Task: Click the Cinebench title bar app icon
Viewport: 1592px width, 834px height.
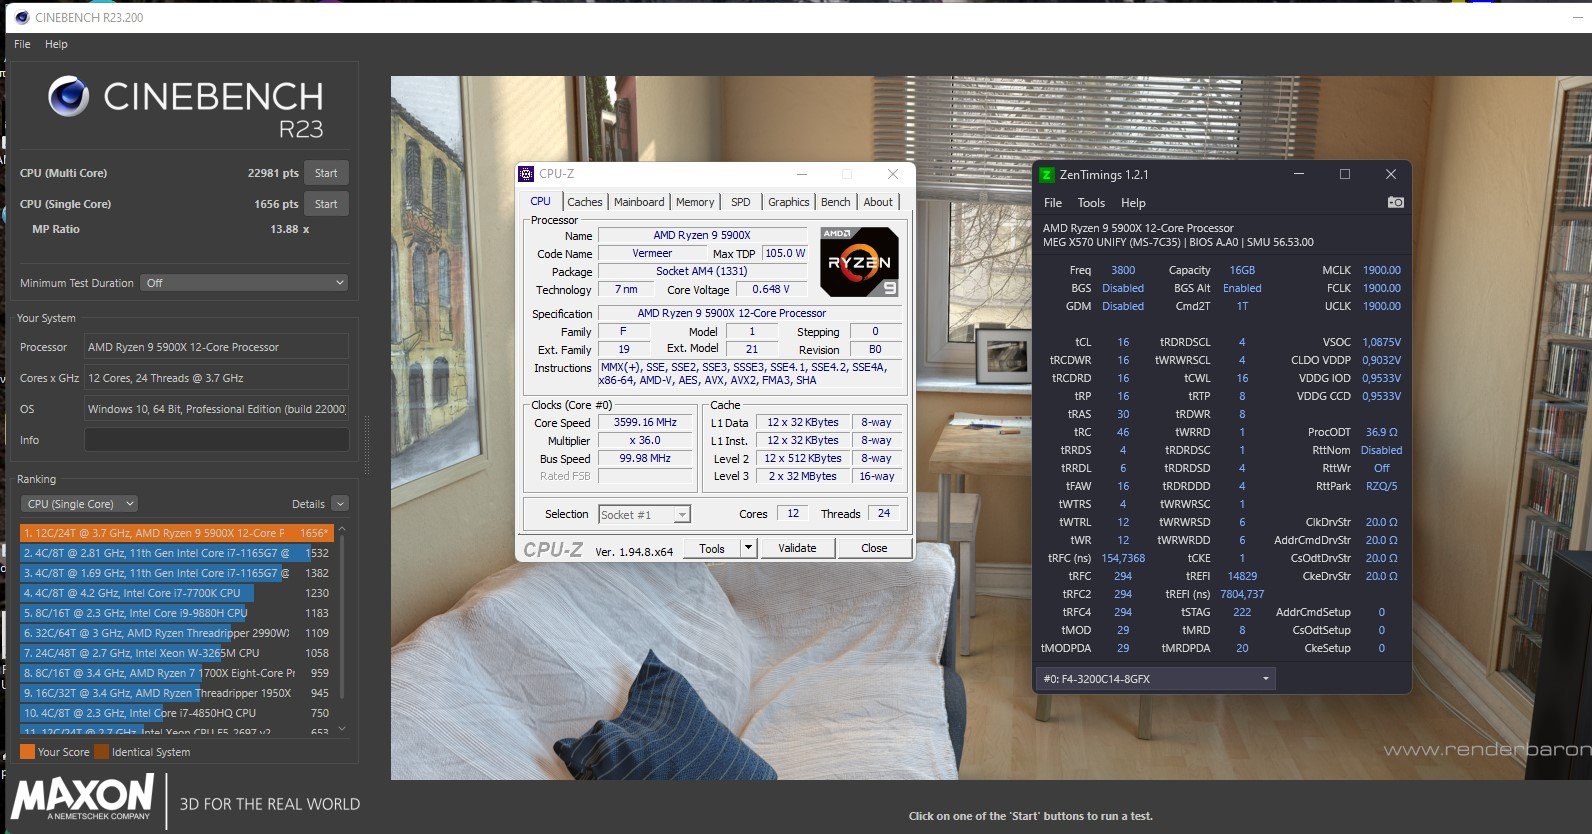Action: pyautogui.click(x=21, y=17)
